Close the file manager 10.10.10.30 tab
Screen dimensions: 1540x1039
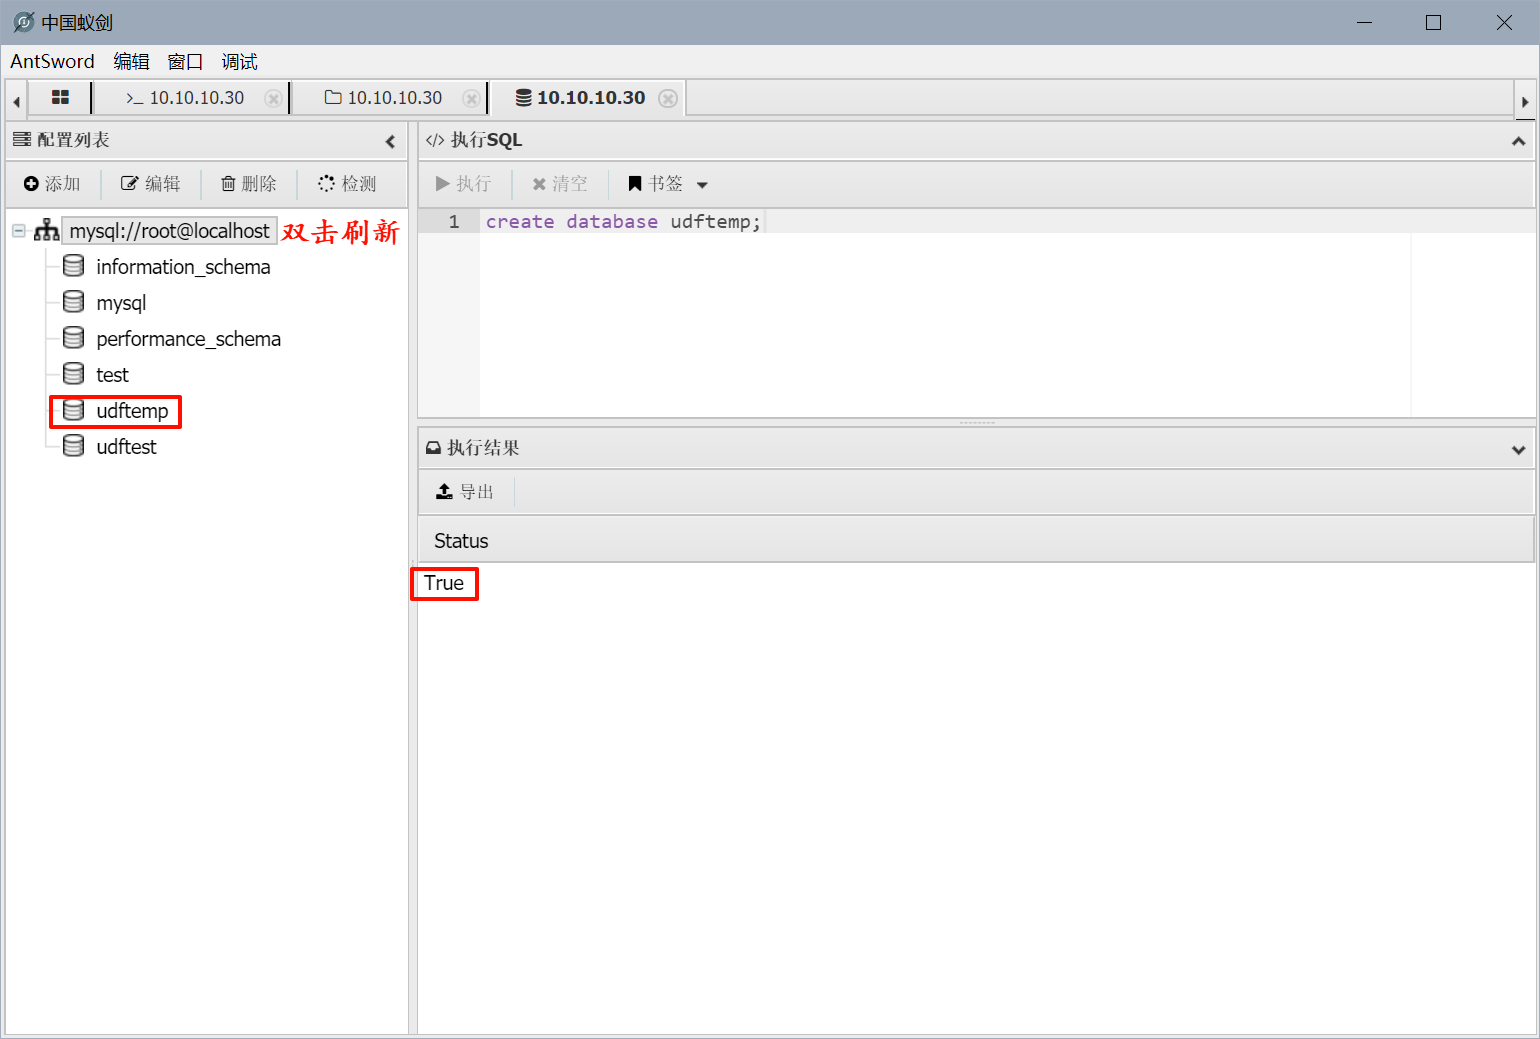click(470, 98)
